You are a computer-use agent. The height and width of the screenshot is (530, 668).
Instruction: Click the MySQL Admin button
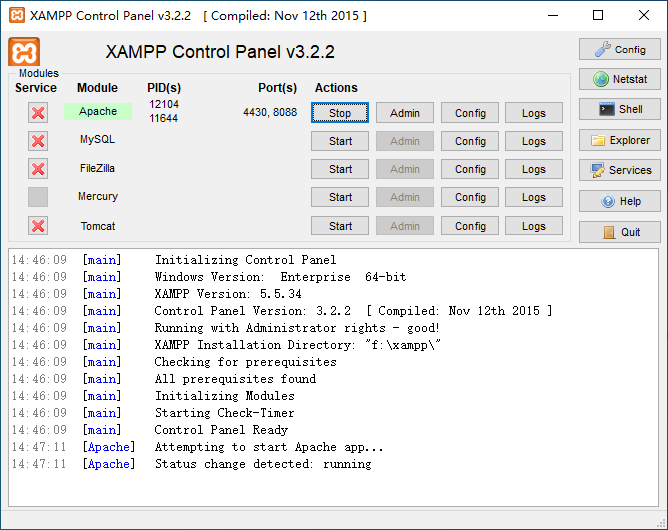coord(405,141)
